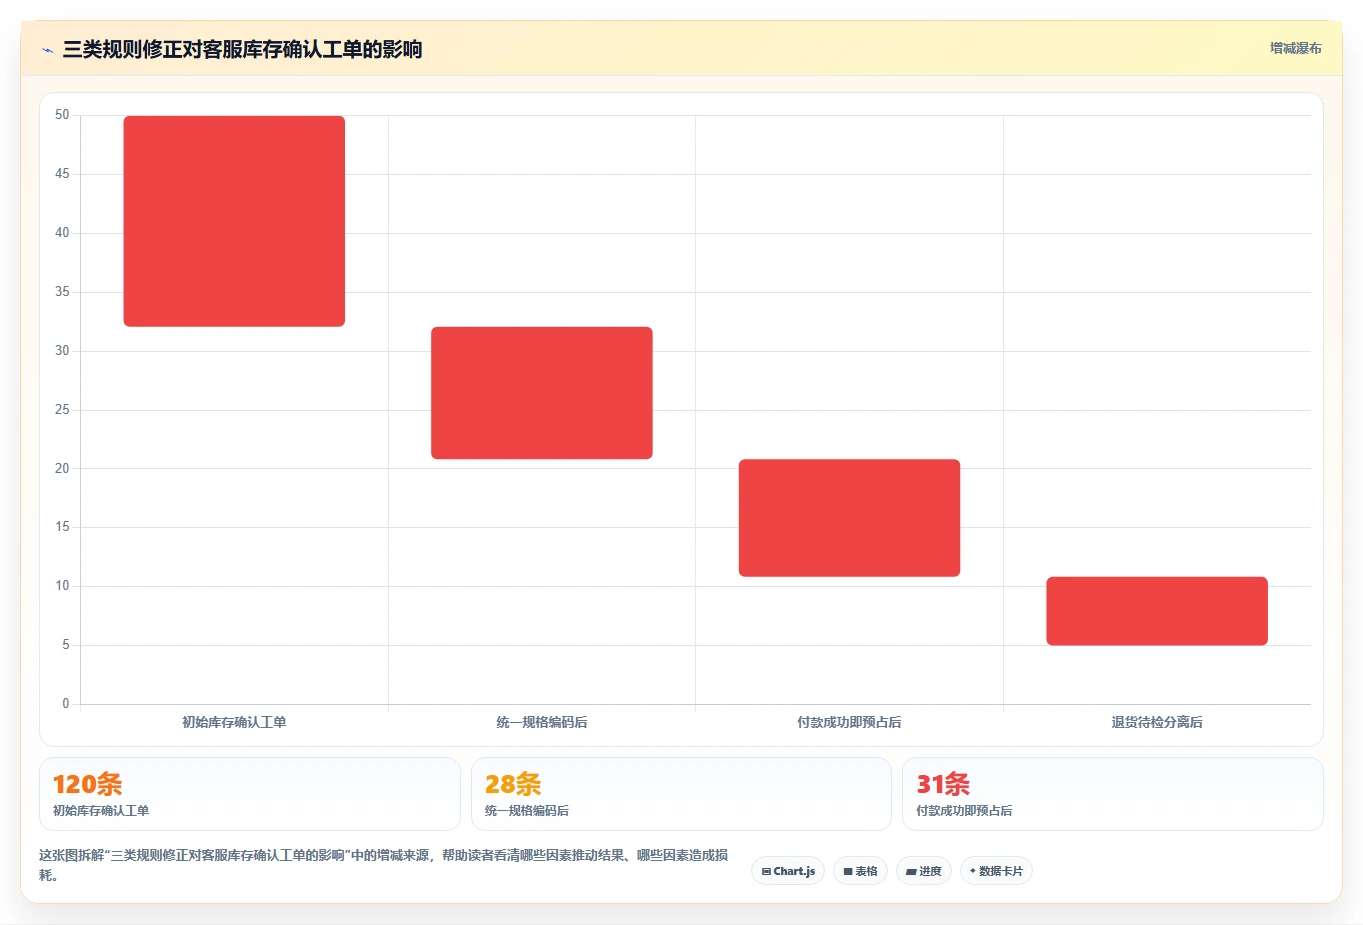Open the 120条 初始库存确认工单 card
This screenshot has height=925, width=1363.
[250, 794]
